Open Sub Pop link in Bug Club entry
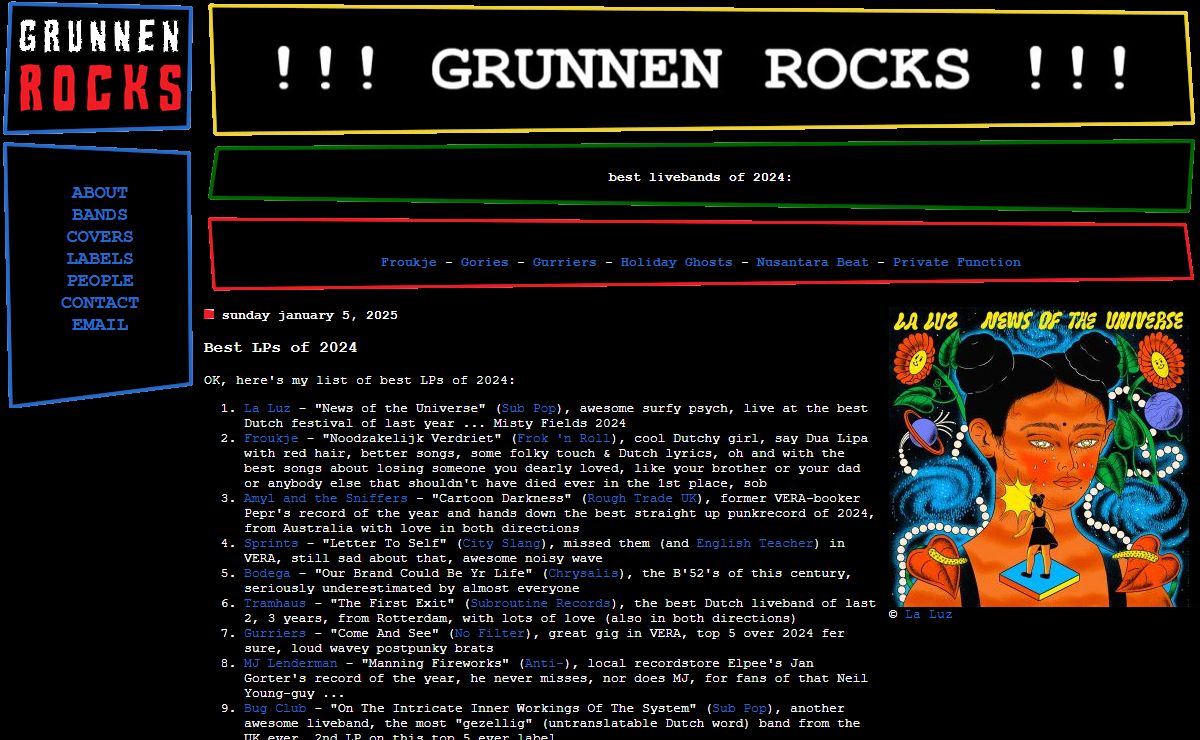 click(x=738, y=708)
